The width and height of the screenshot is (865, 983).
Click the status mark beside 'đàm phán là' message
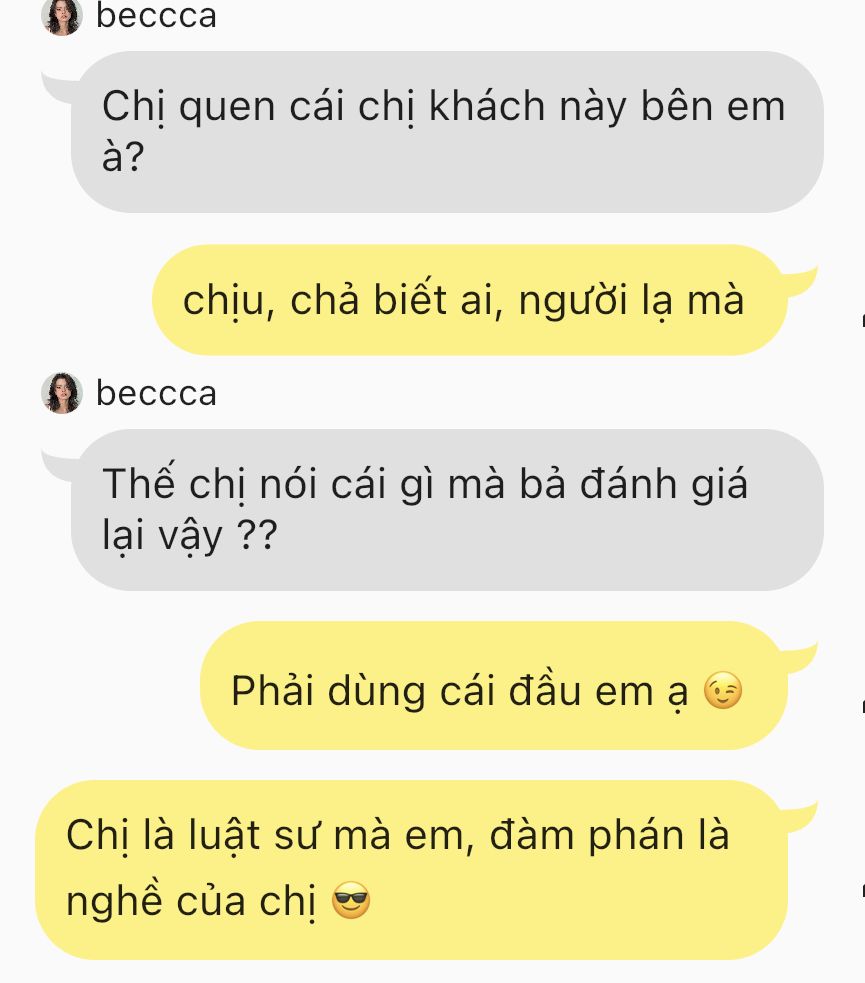(x=862, y=890)
